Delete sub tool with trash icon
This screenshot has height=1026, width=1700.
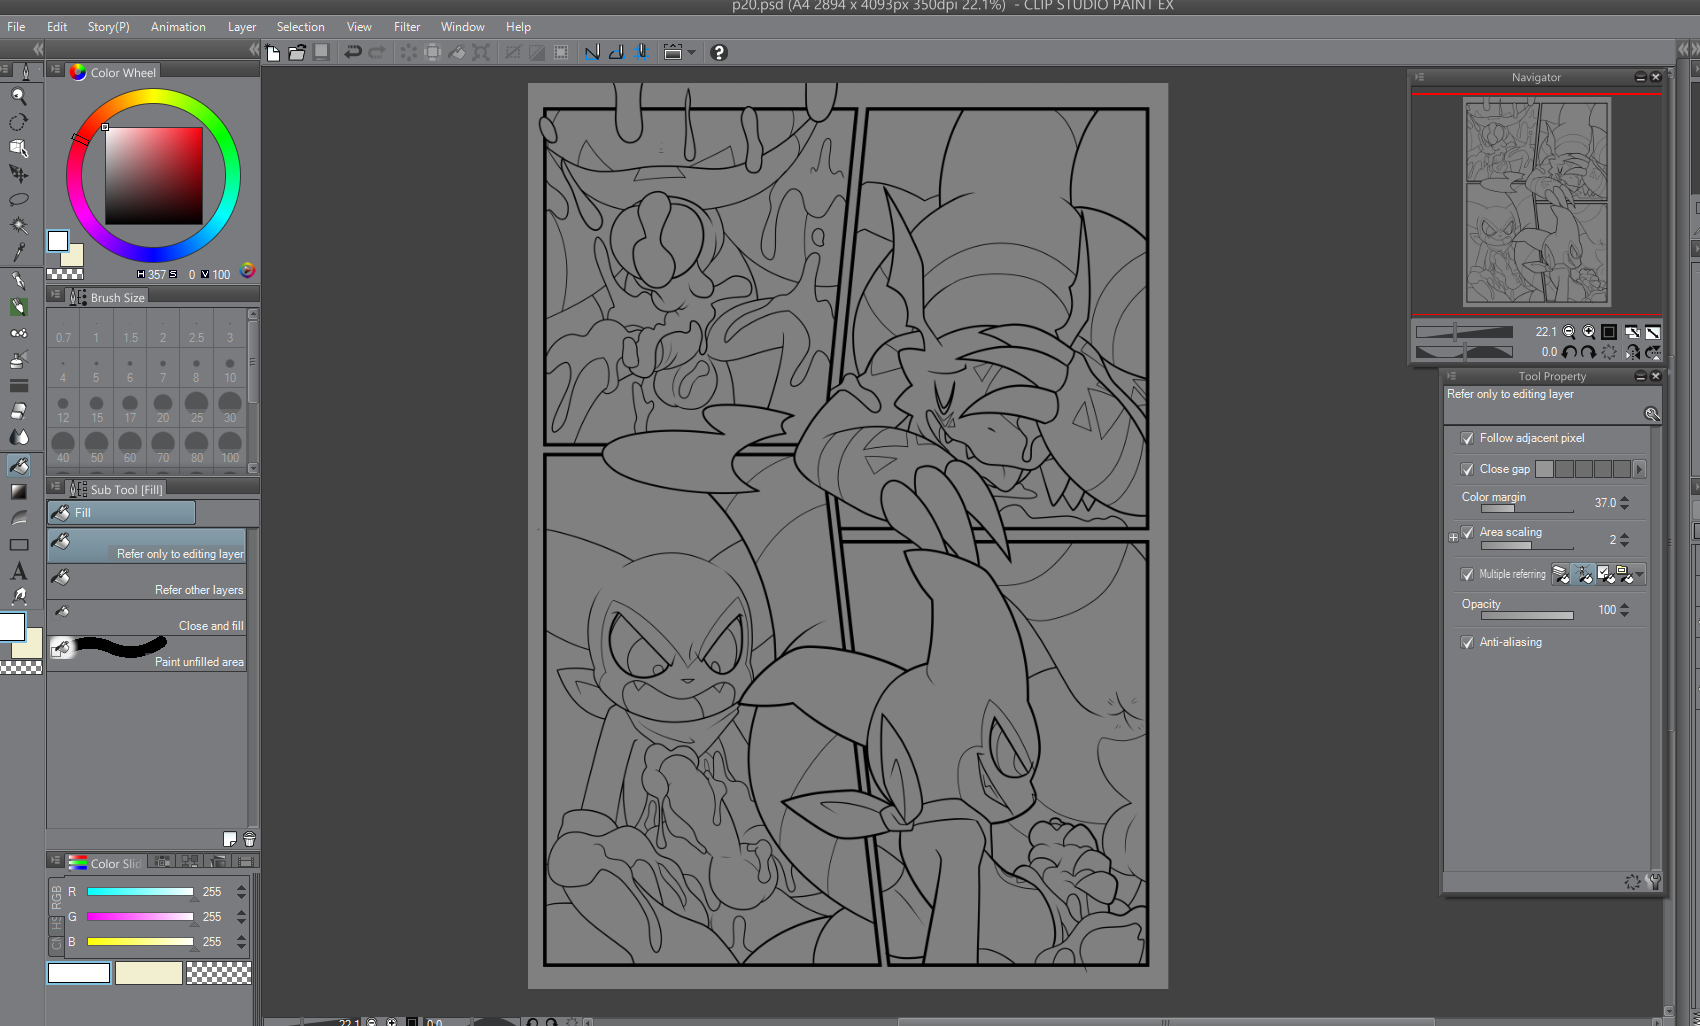[249, 839]
